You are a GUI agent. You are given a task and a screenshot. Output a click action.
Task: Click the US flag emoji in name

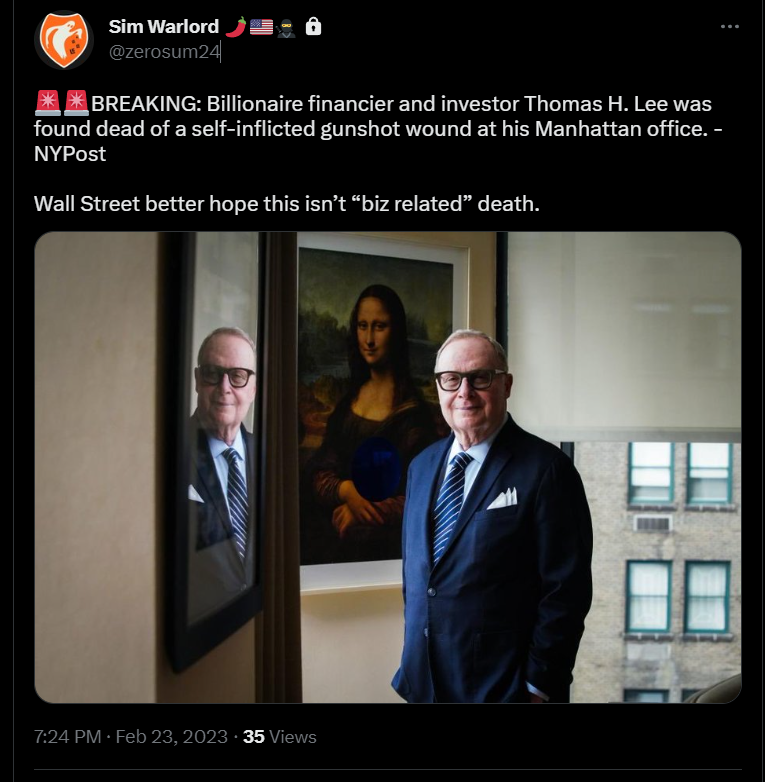pos(261,27)
